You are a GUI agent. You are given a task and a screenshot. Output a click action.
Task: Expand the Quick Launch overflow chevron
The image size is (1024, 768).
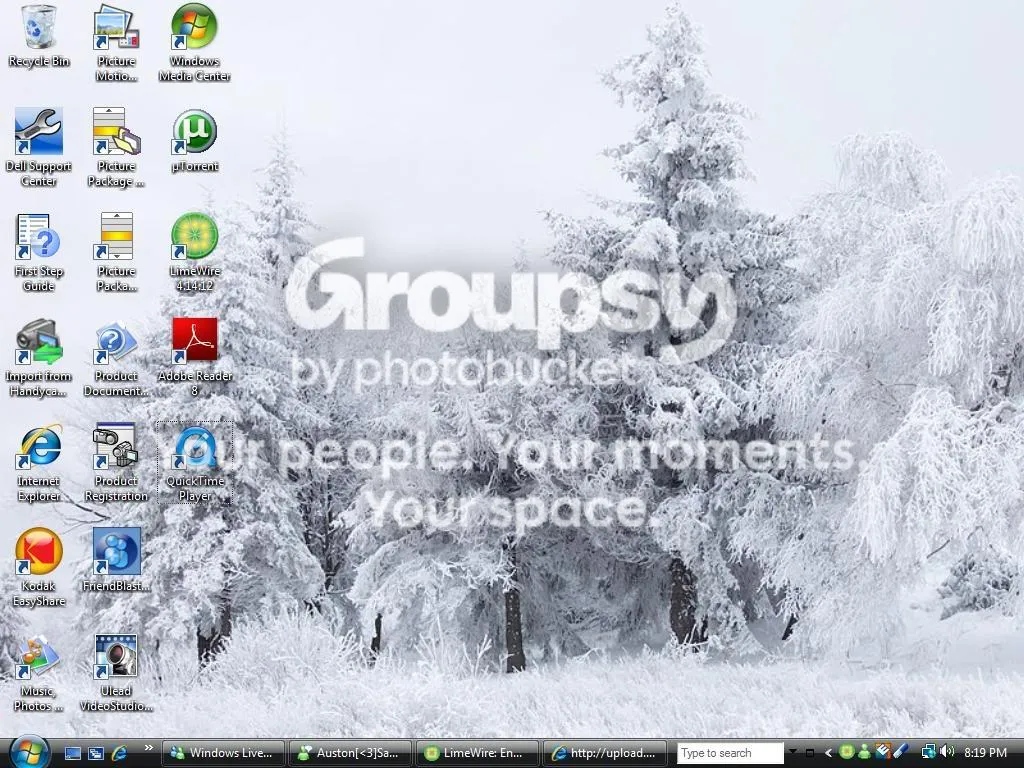pyautogui.click(x=149, y=748)
